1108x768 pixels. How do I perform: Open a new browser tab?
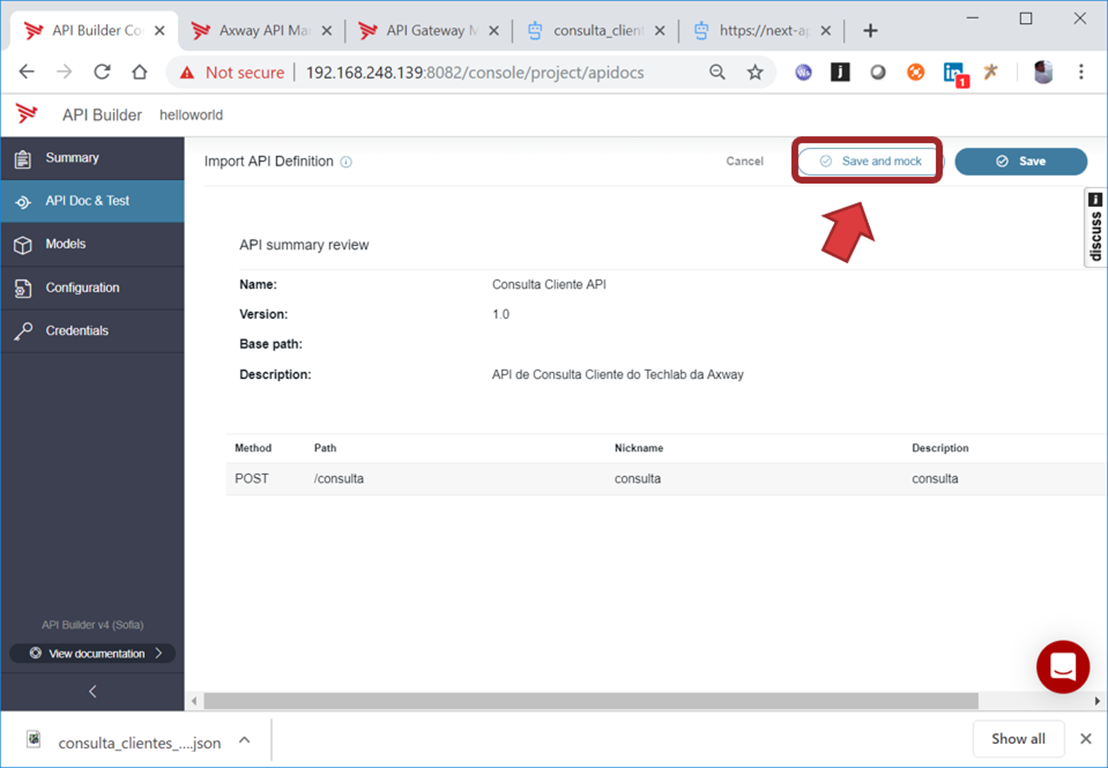pos(871,30)
